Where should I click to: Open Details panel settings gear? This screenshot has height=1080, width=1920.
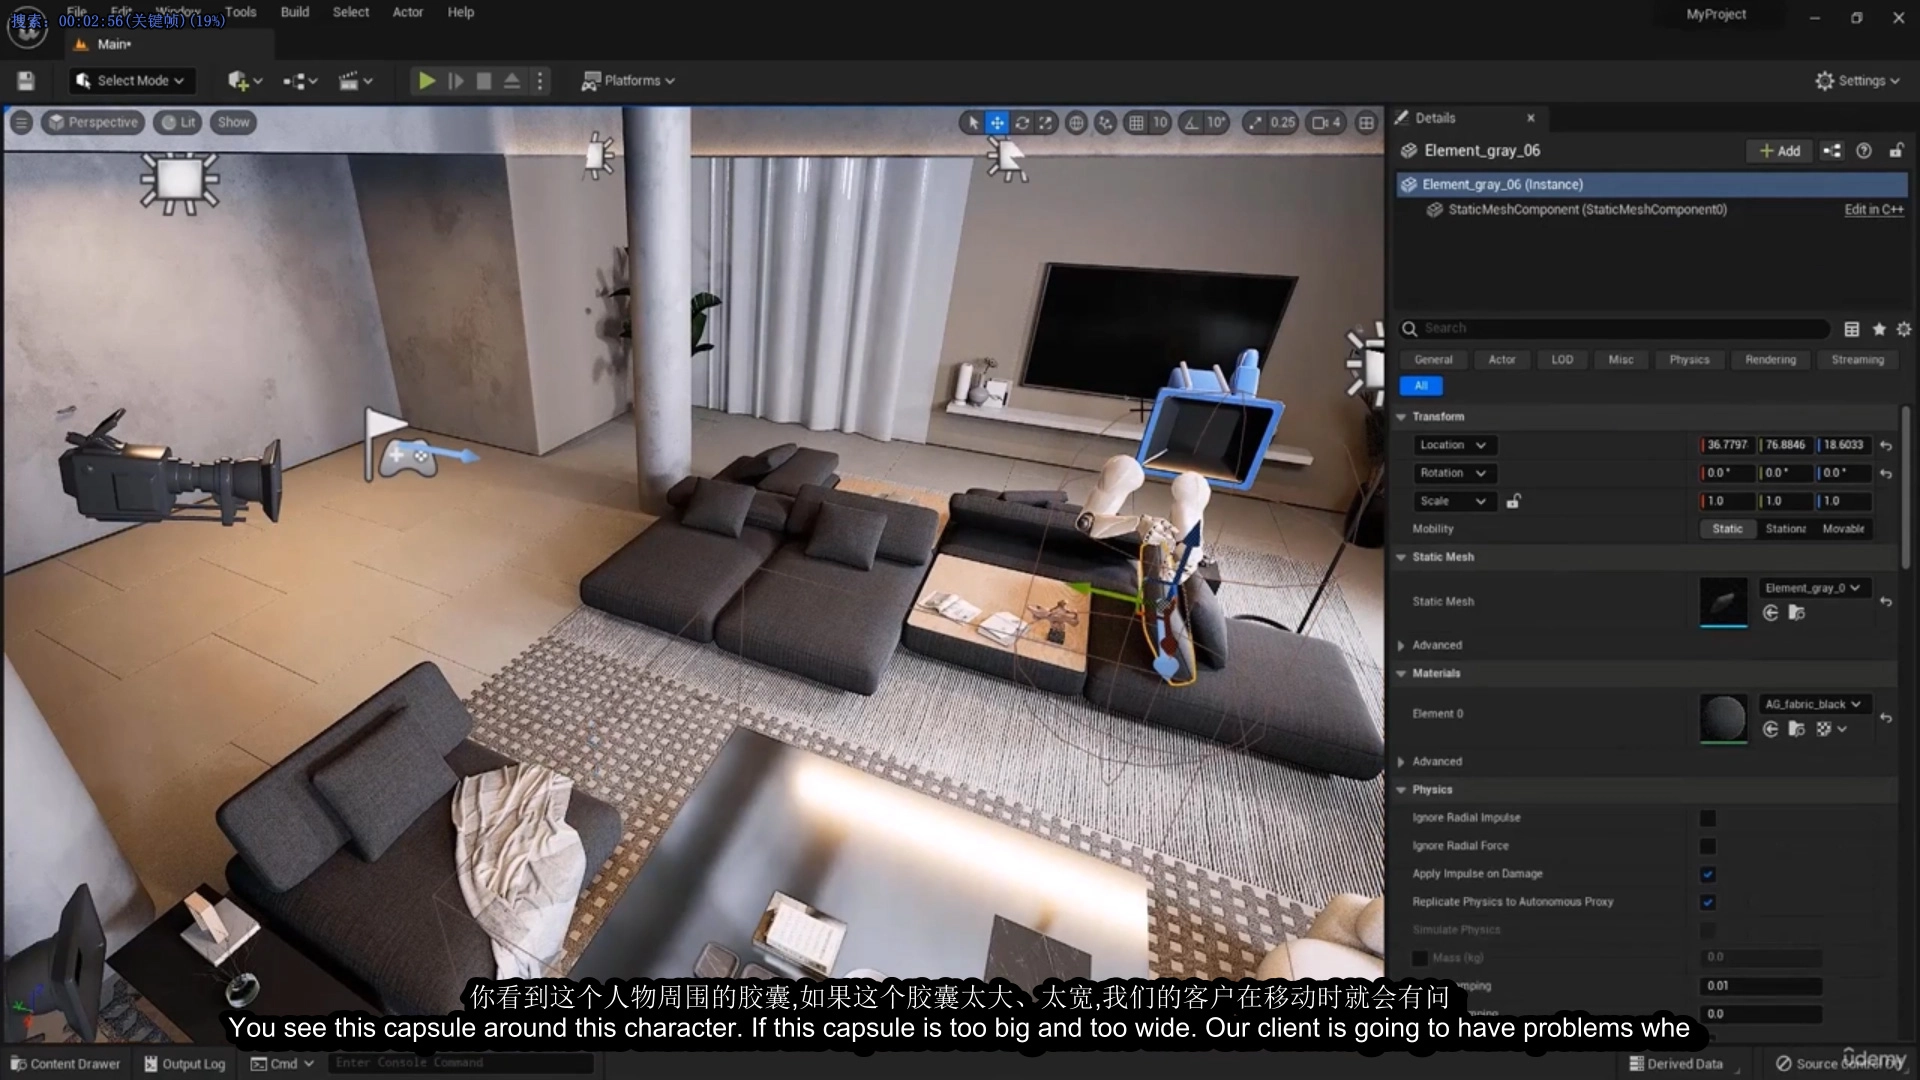pos(1903,329)
